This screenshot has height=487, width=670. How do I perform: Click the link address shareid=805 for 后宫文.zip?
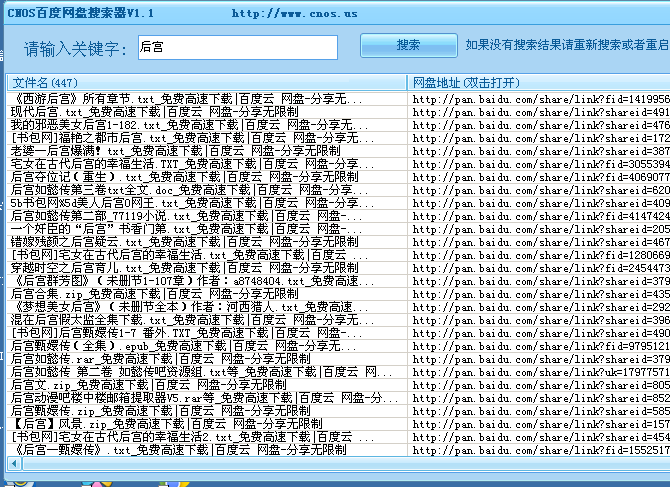click(541, 385)
